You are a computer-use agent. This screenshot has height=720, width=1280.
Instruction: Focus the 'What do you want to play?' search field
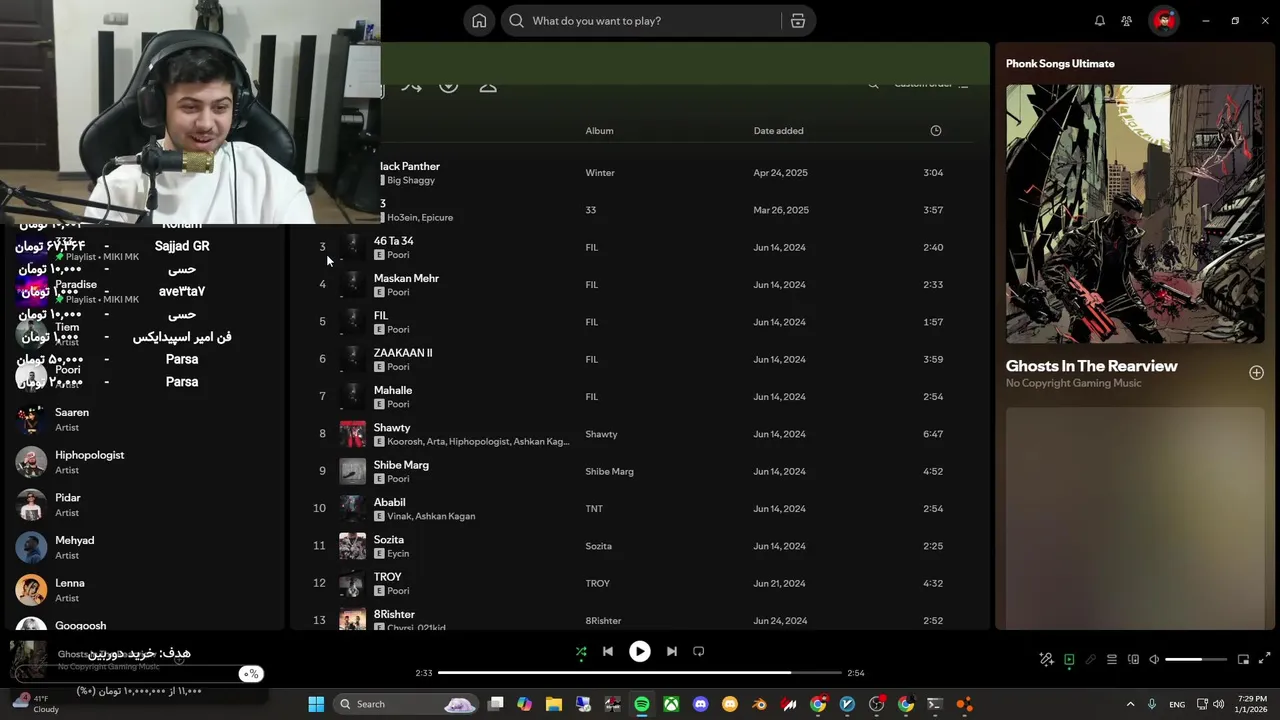tap(640, 21)
